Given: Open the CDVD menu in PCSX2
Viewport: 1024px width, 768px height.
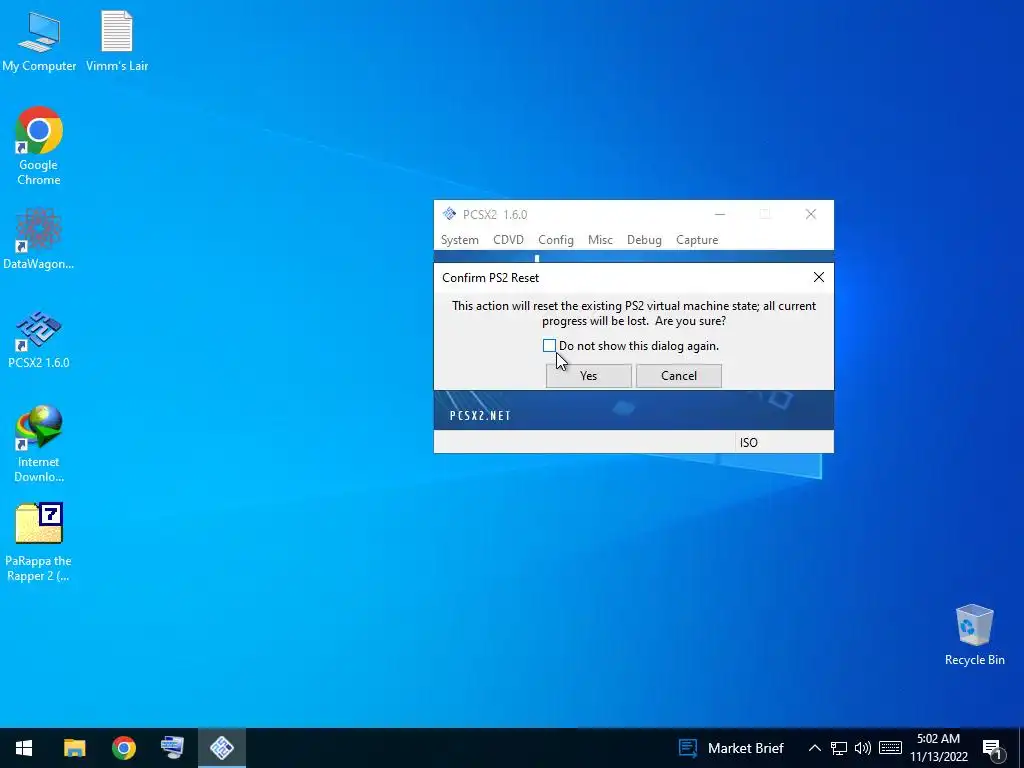Looking at the screenshot, I should point(508,240).
